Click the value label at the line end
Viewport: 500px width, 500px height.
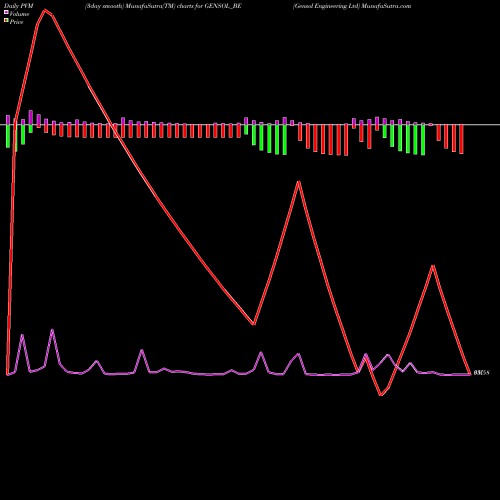point(481,373)
